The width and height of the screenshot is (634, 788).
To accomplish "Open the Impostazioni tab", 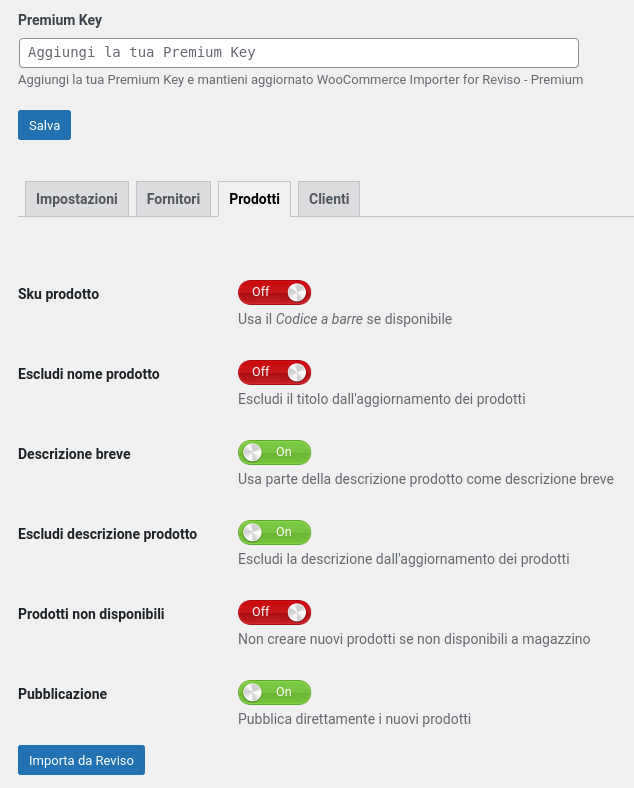I will point(77,199).
